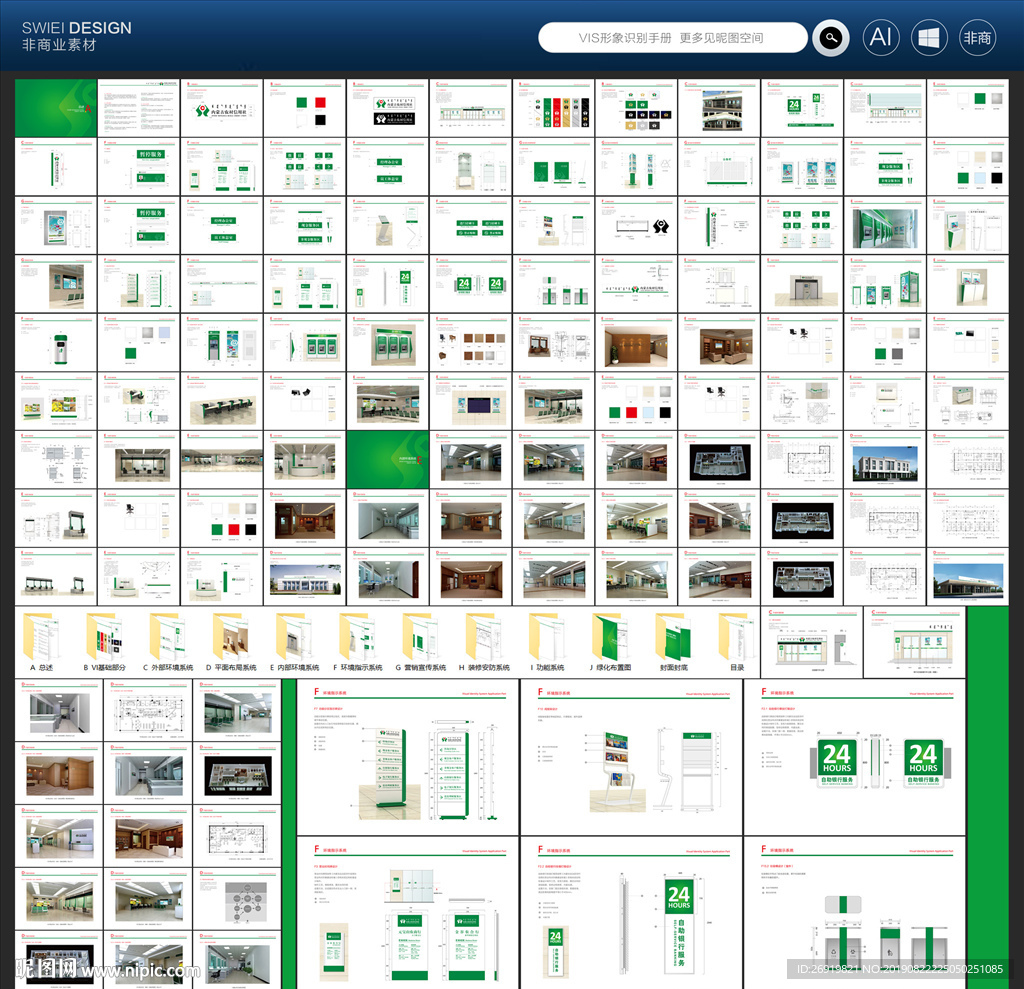The height and width of the screenshot is (989, 1024).
Task: Open the 封面封底 folder
Action: pyautogui.click(x=673, y=641)
